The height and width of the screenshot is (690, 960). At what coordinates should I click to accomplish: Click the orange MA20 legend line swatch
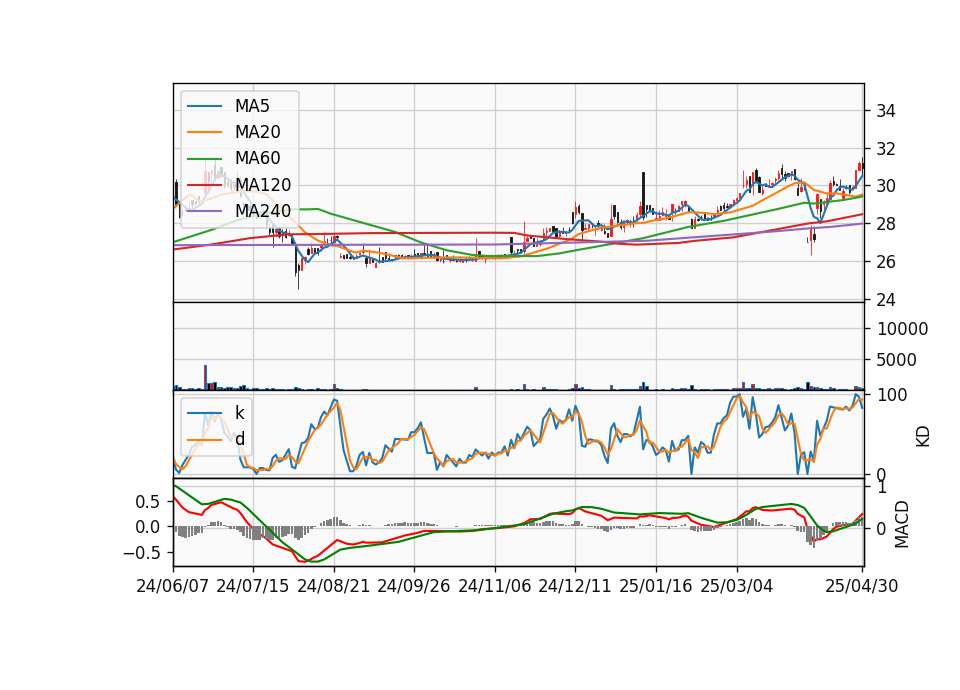coord(204,133)
